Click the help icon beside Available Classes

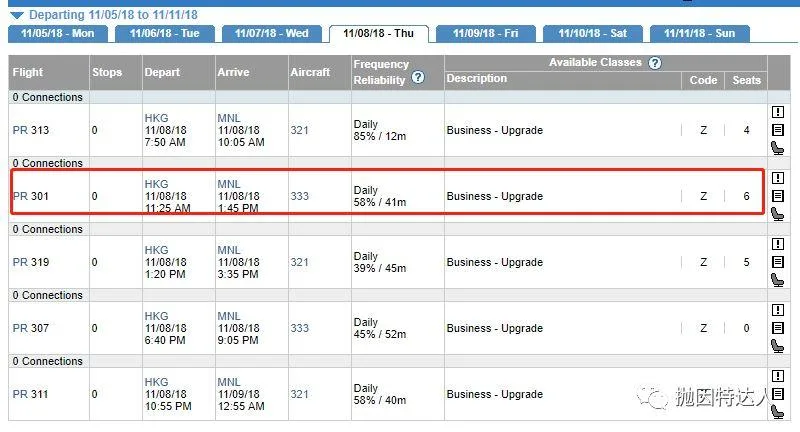[655, 63]
